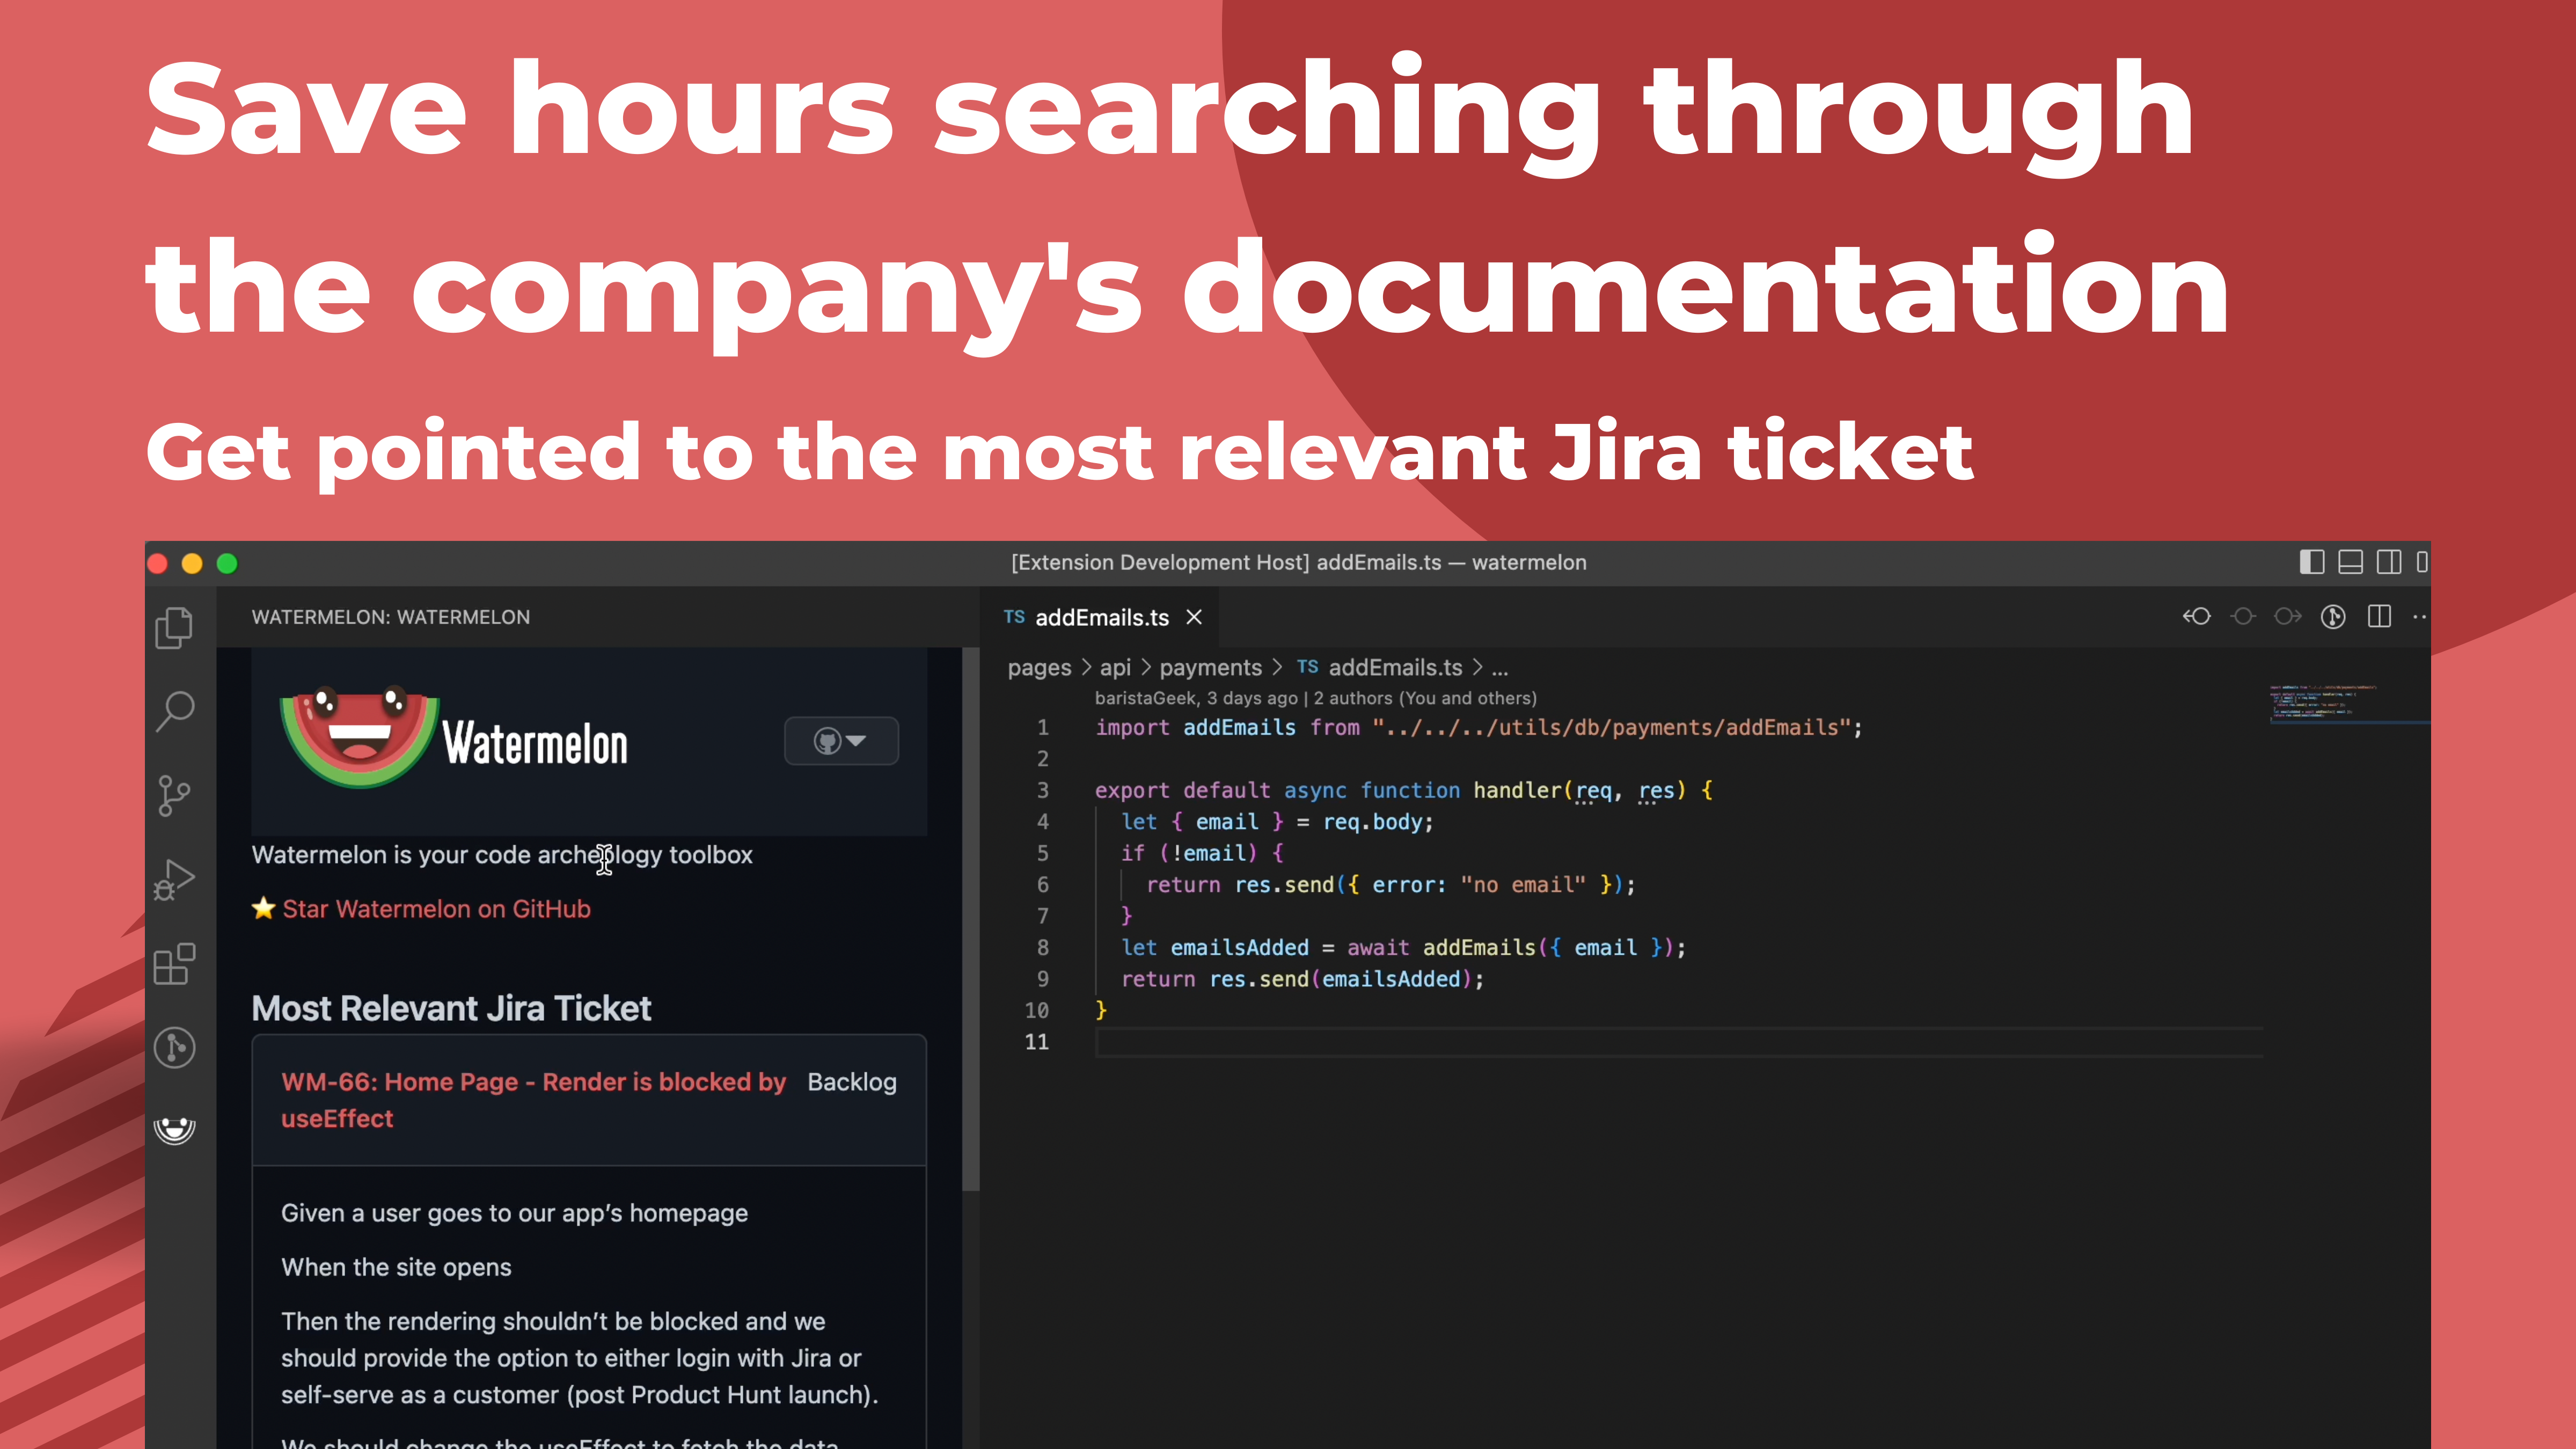Click the middle commit navigation icon

click(x=2243, y=617)
